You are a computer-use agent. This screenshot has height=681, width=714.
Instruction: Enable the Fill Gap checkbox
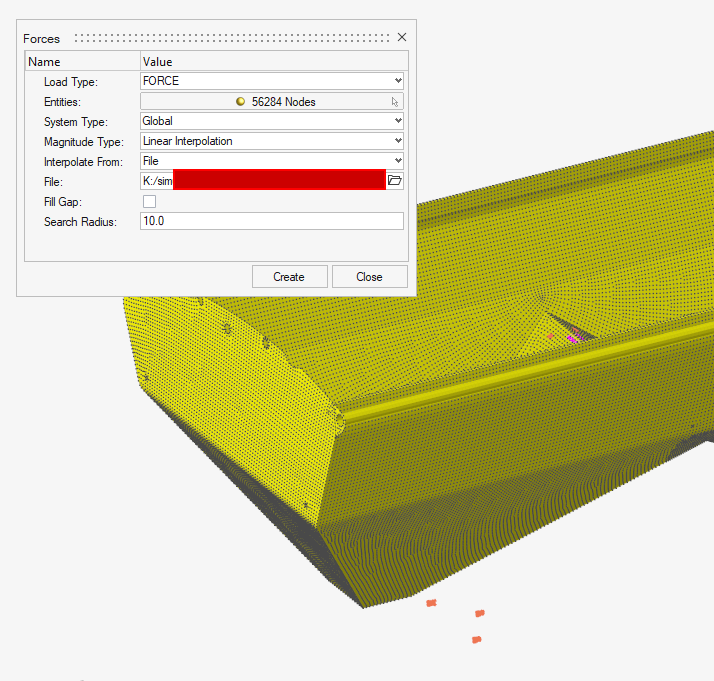(x=149, y=201)
